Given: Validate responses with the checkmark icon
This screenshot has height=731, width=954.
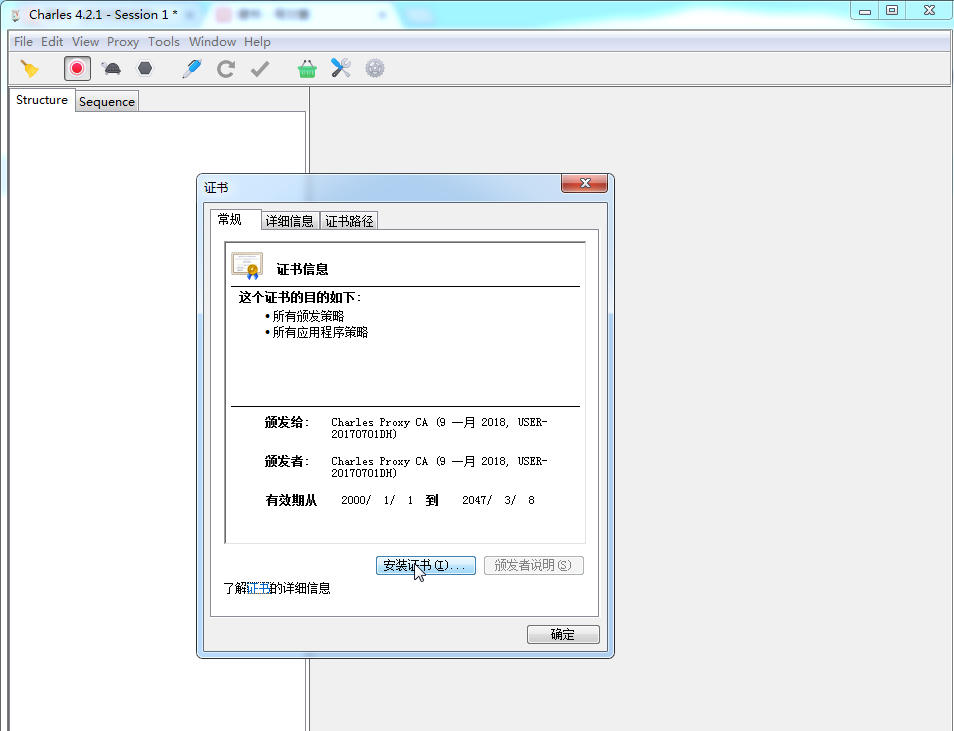Looking at the screenshot, I should (x=261, y=68).
